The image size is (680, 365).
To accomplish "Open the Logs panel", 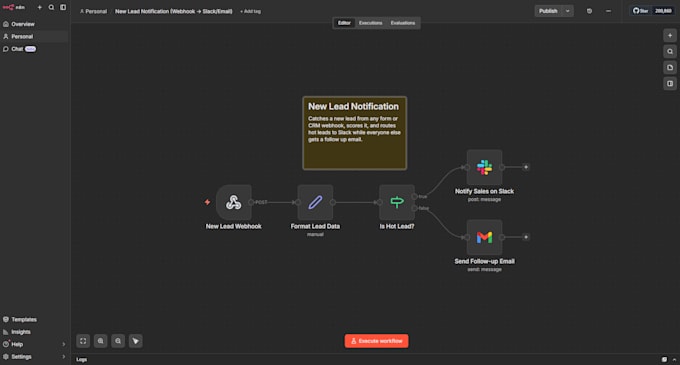I will [x=82, y=359].
